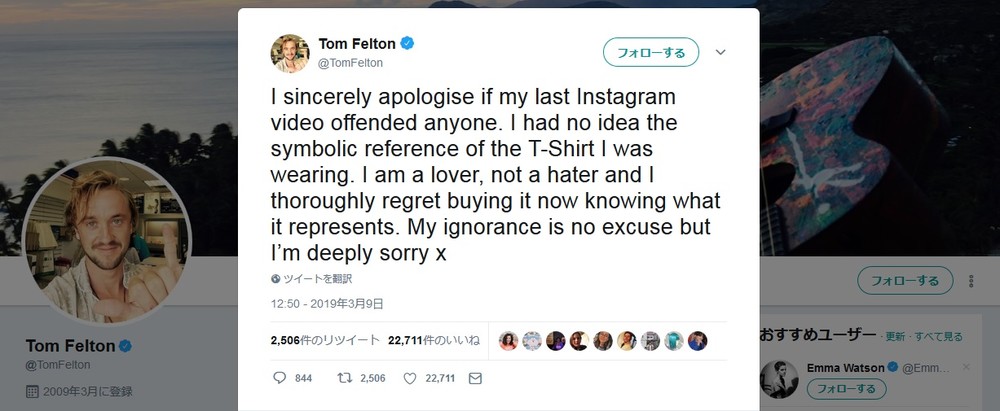Follow Tom Felton from the tweet header
Image resolution: width=1000 pixels, height=411 pixels.
tap(650, 52)
